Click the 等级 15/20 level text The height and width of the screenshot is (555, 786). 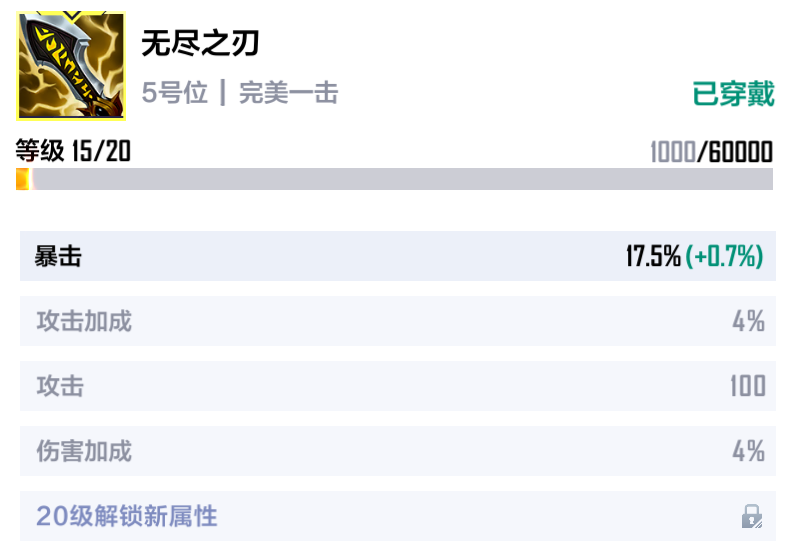click(73, 150)
